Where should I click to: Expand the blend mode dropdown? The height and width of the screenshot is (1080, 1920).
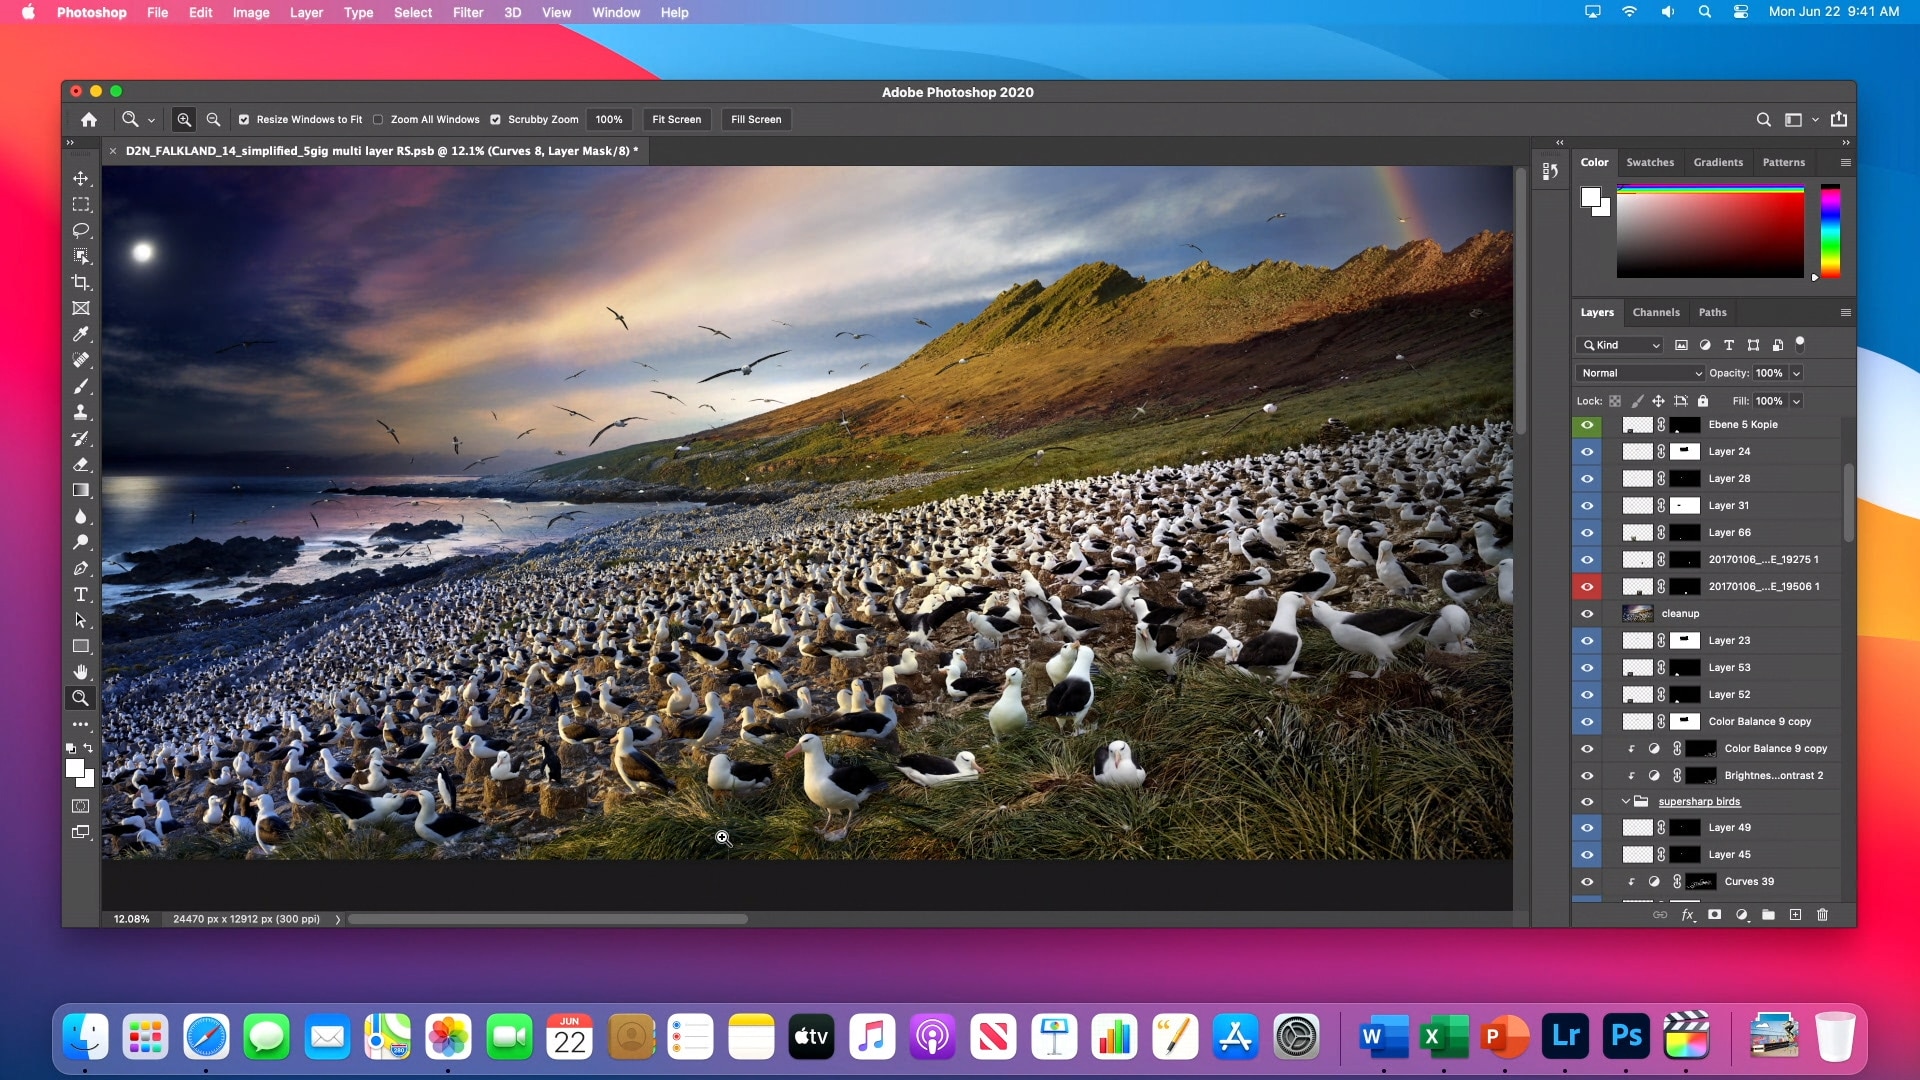point(1640,373)
